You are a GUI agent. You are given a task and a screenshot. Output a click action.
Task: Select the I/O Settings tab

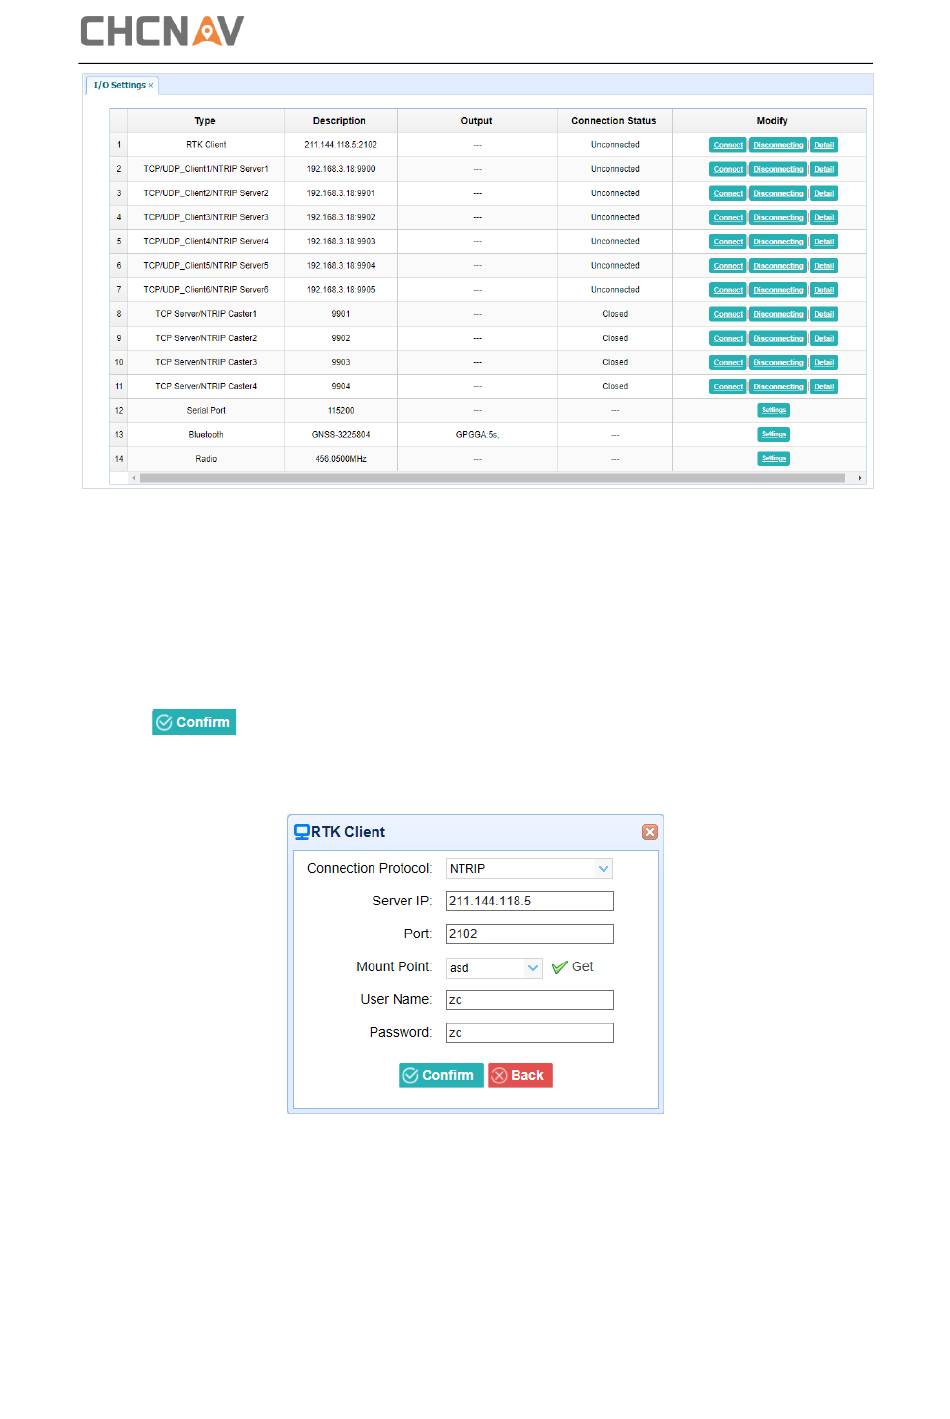tap(120, 86)
